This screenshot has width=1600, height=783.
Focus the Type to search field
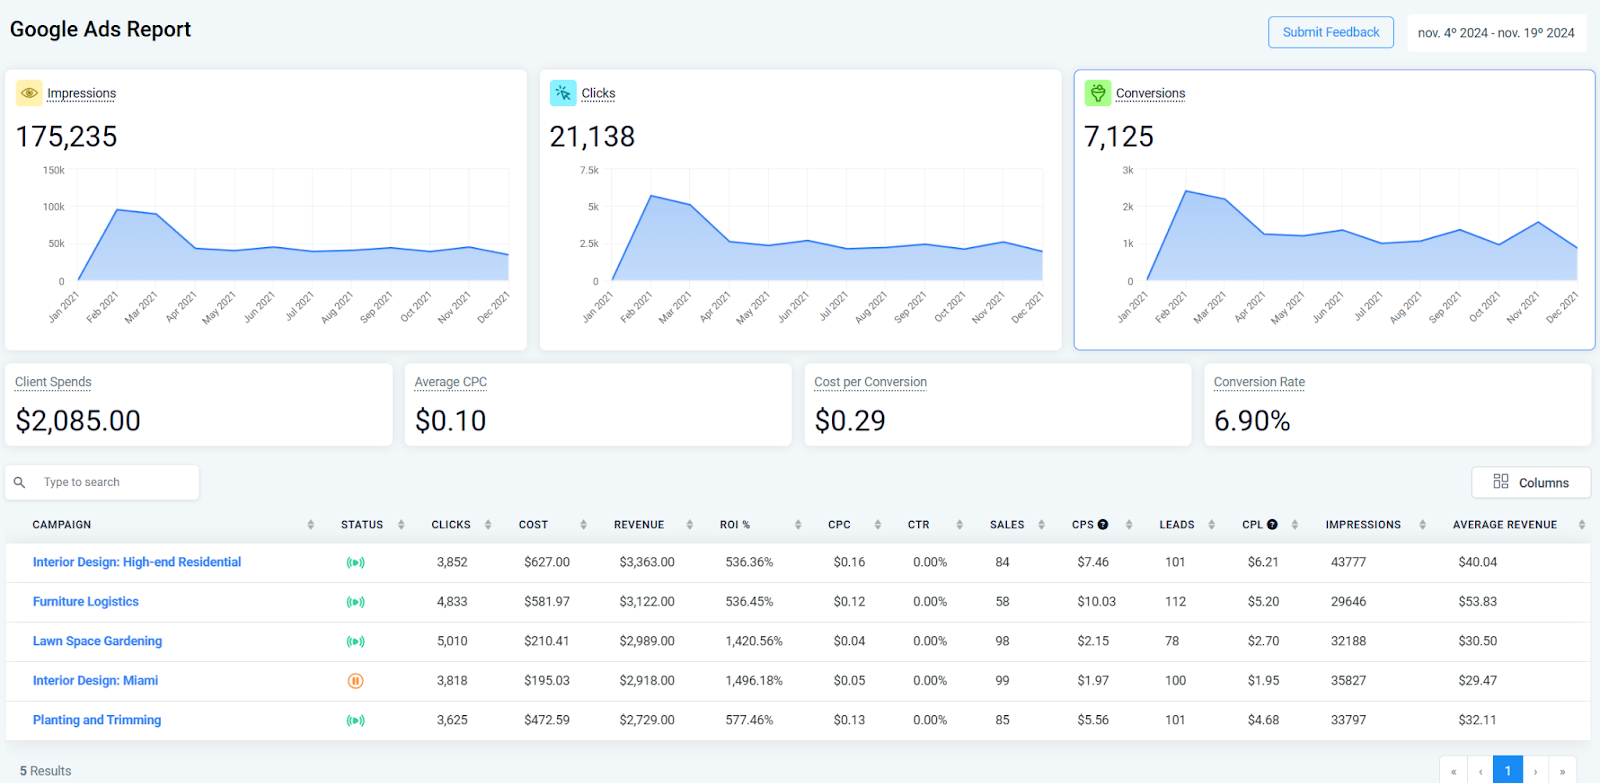point(102,482)
